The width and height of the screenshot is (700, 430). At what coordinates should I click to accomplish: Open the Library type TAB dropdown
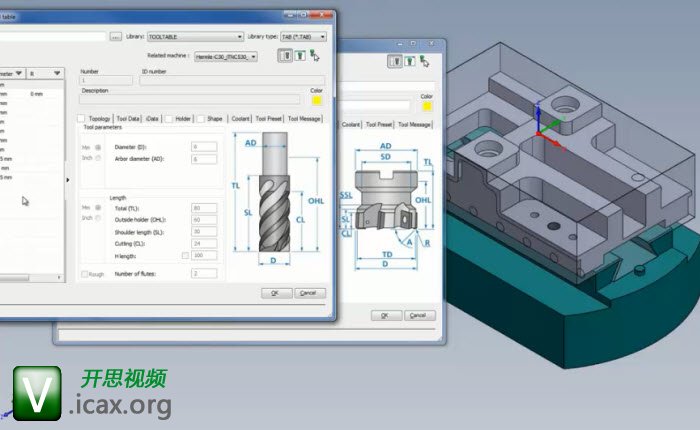(303, 37)
